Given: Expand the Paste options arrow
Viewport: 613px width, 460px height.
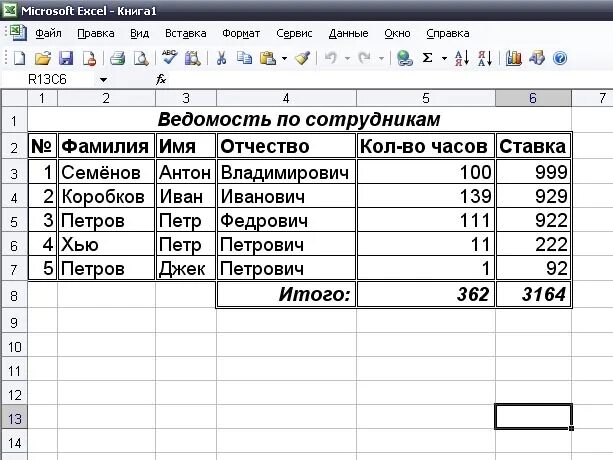Looking at the screenshot, I should click(x=284, y=59).
